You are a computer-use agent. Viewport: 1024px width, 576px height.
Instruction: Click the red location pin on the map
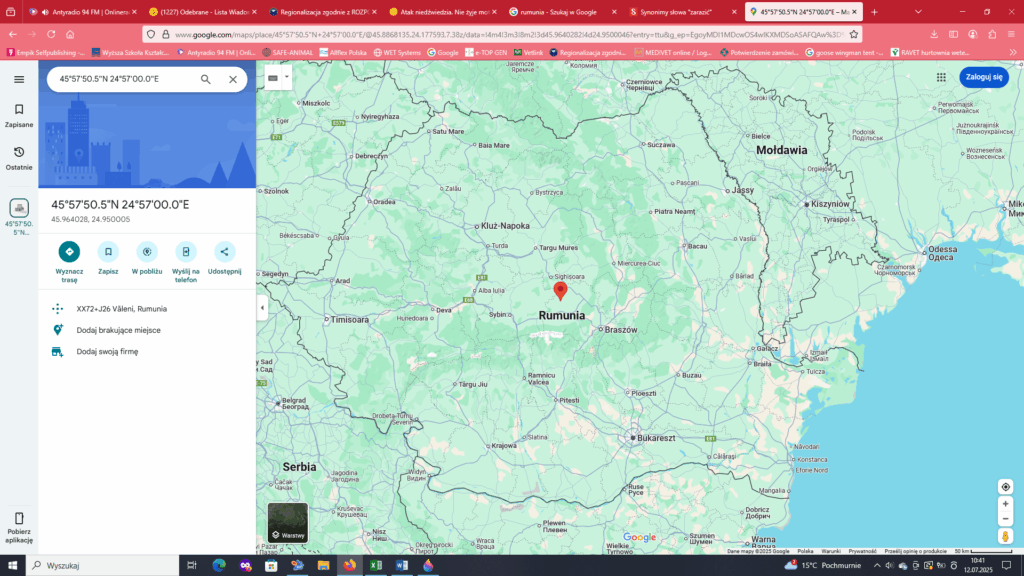(x=560, y=291)
